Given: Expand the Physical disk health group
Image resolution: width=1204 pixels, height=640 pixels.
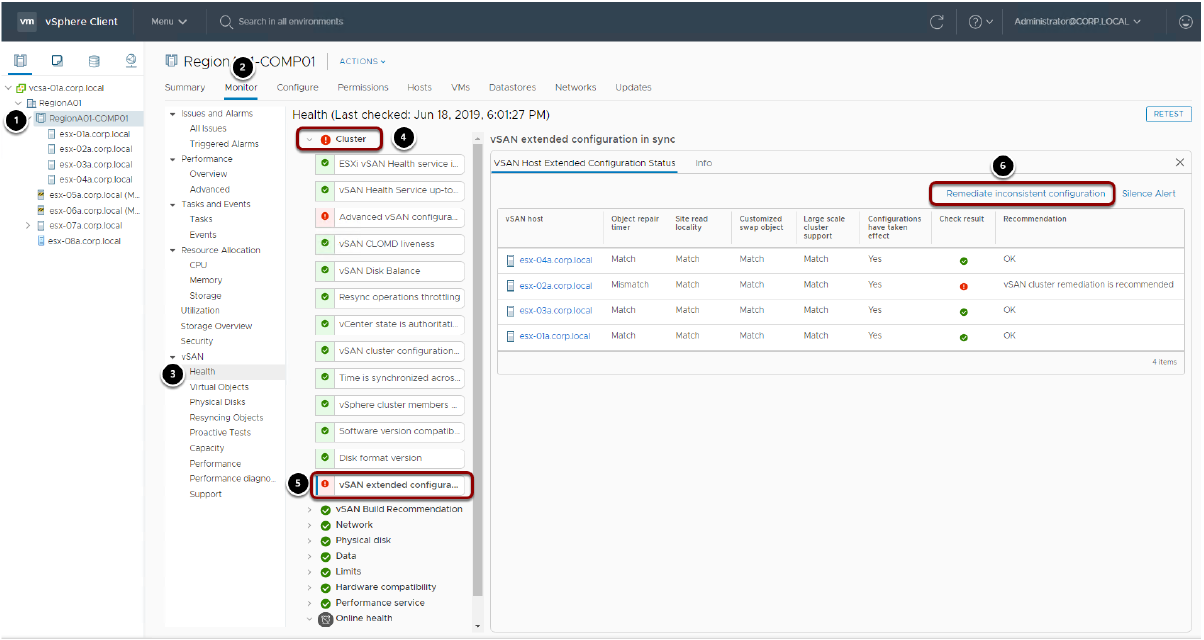Looking at the screenshot, I should point(310,540).
